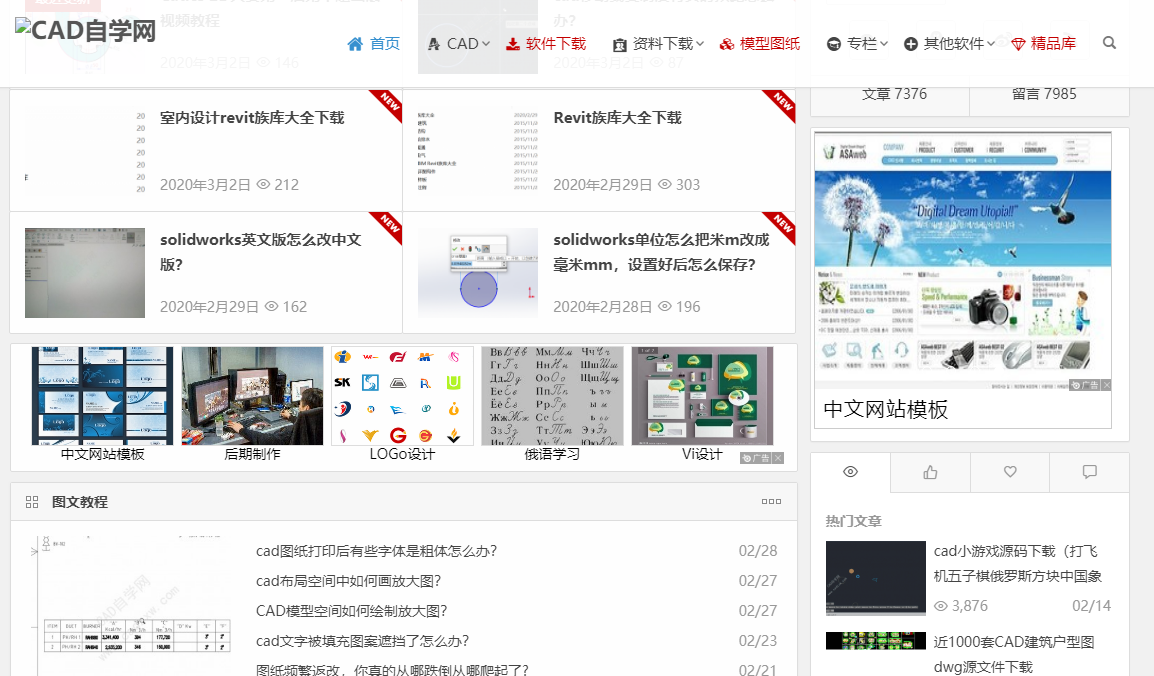1154x676 pixels.
Task: Switch to the views eye tab
Action: click(x=850, y=472)
